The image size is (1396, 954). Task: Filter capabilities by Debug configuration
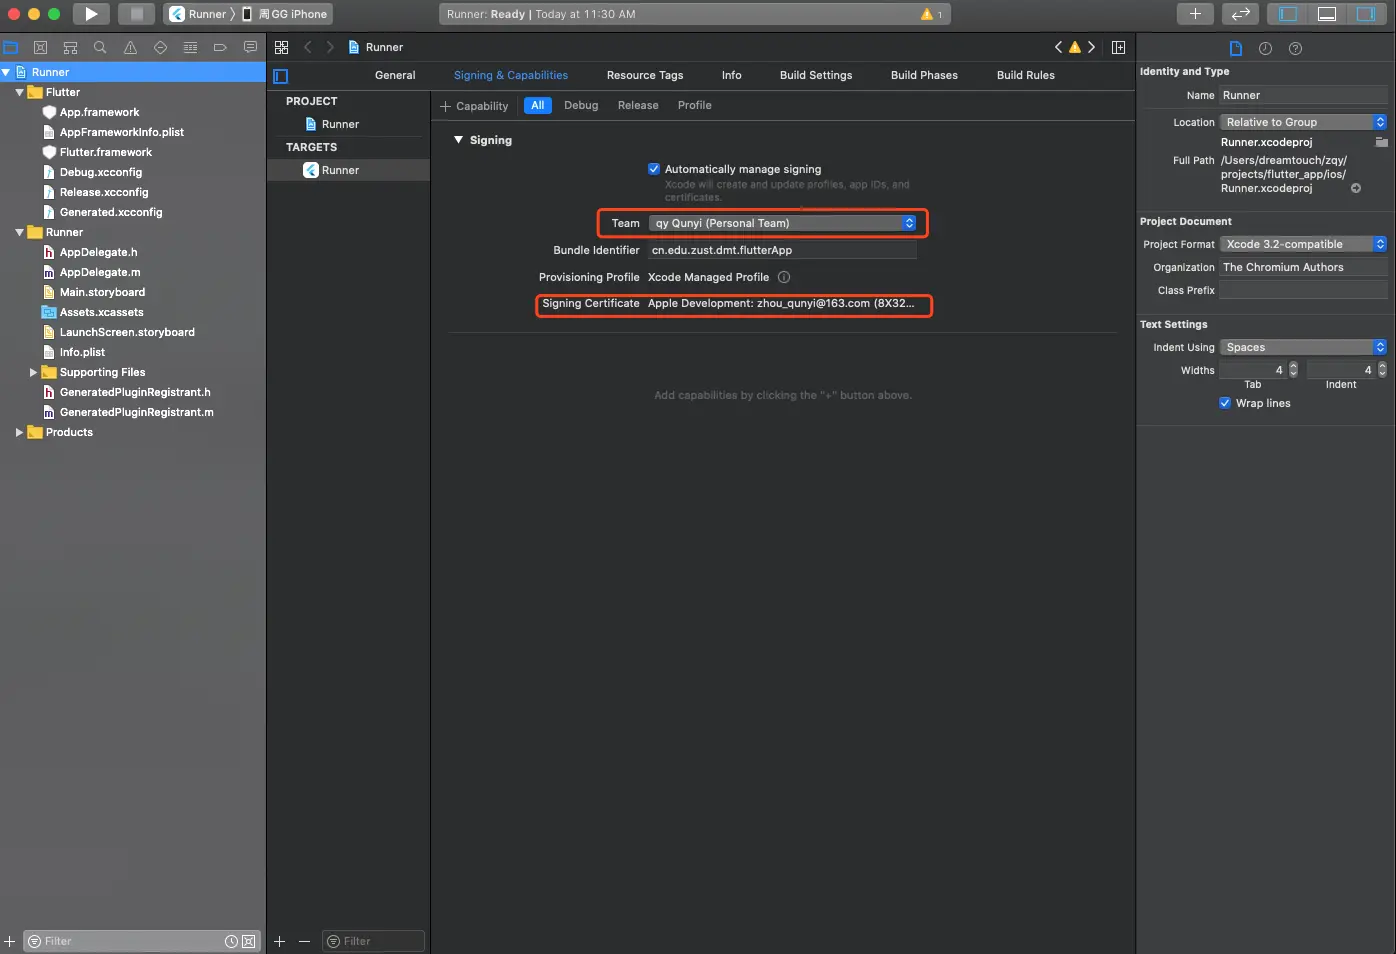click(x=581, y=105)
